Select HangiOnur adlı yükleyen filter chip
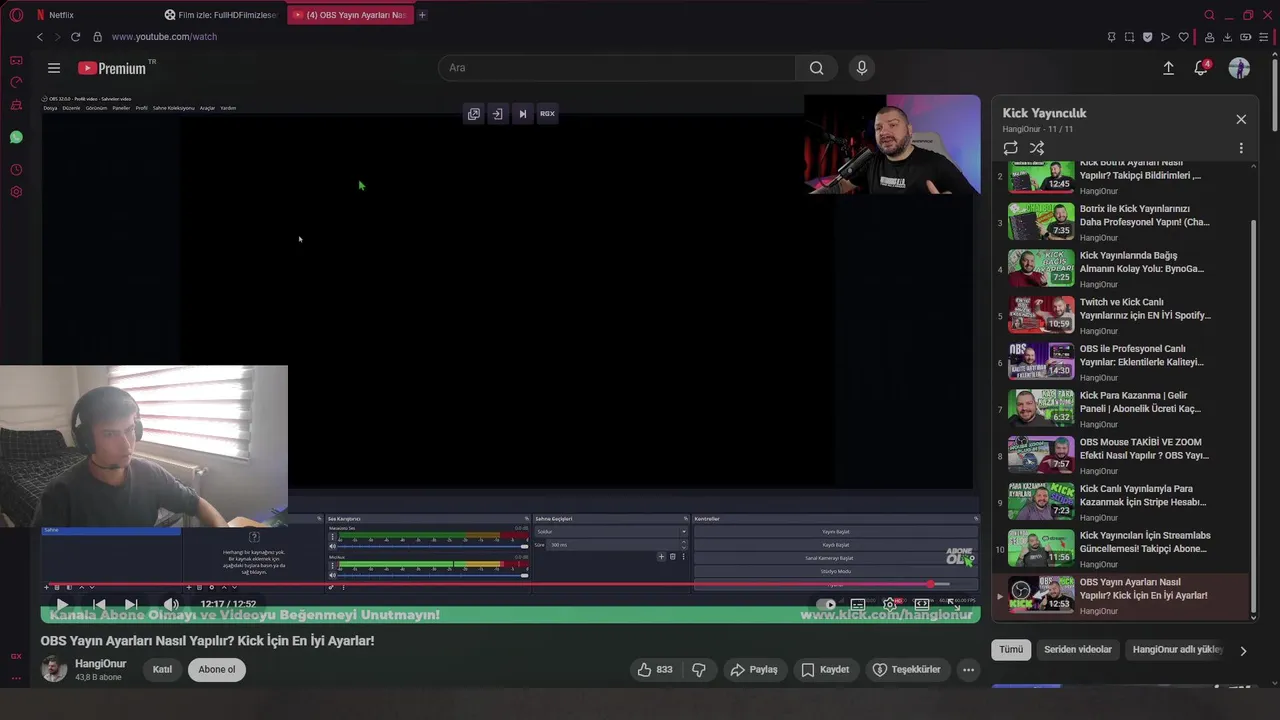The height and width of the screenshot is (720, 1280). [1177, 650]
